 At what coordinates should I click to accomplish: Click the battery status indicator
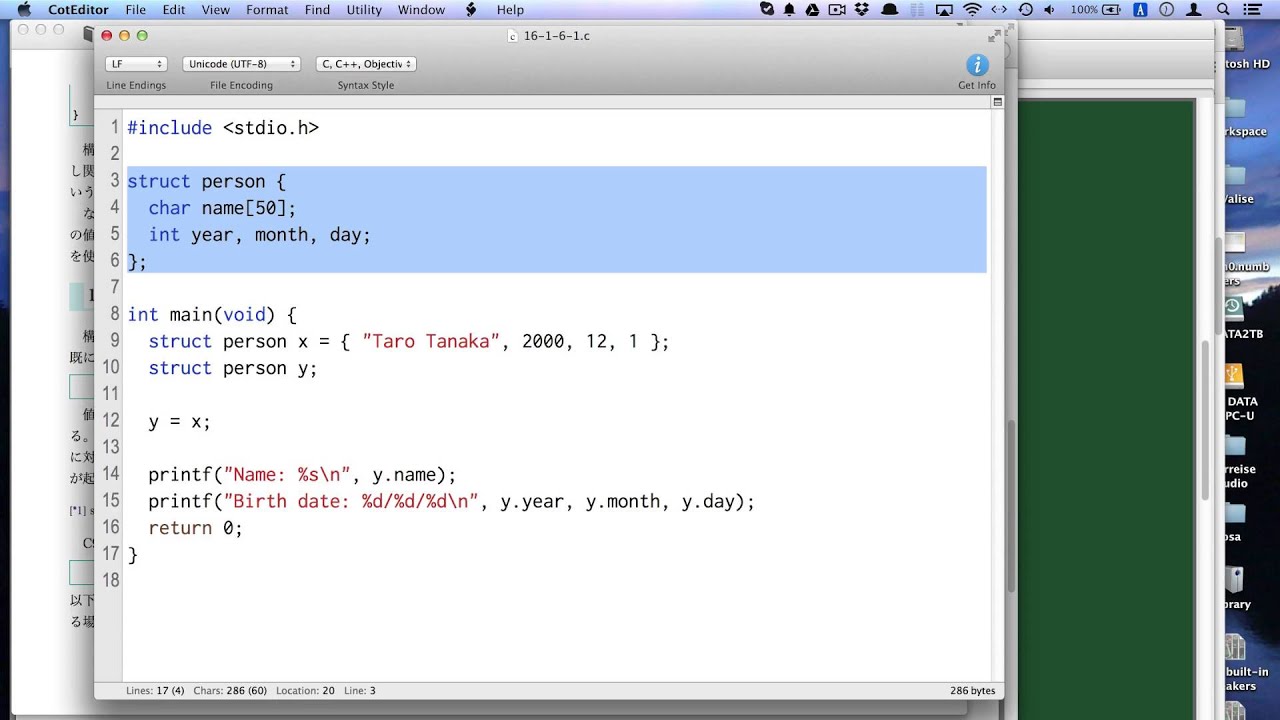(x=1096, y=9)
